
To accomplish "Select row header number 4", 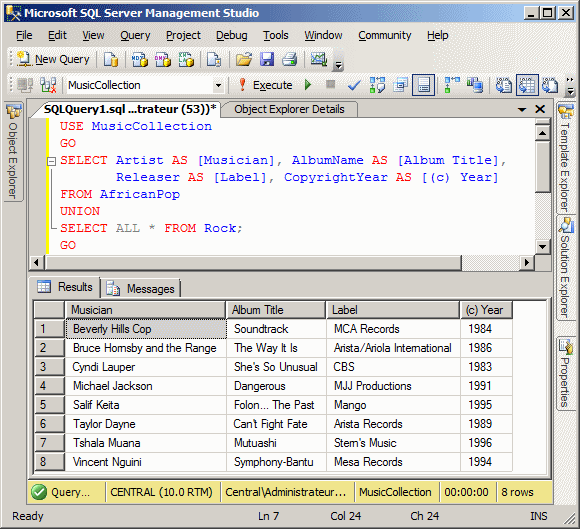I will pos(50,386).
